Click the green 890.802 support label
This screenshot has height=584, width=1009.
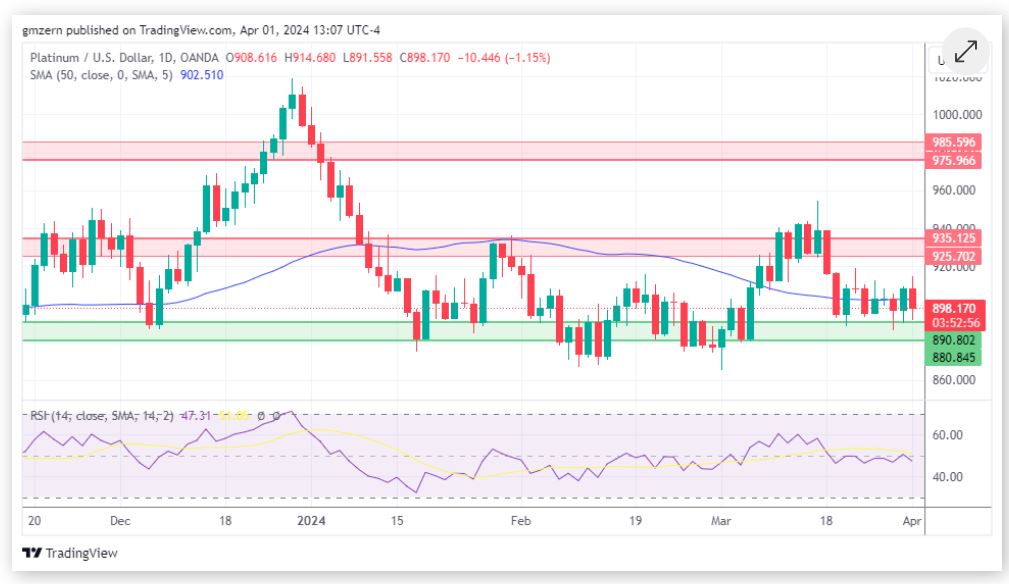tap(953, 341)
